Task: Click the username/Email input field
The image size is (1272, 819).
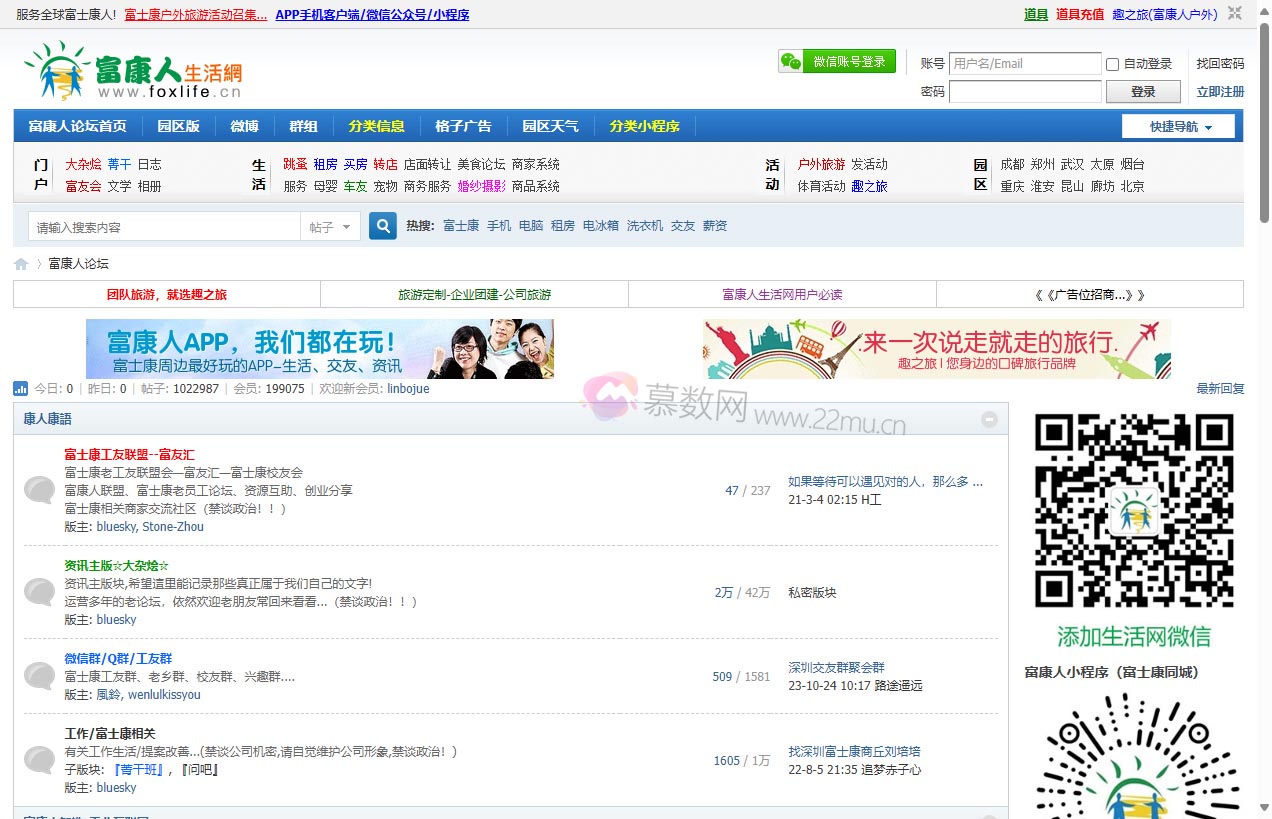Action: coord(1024,64)
